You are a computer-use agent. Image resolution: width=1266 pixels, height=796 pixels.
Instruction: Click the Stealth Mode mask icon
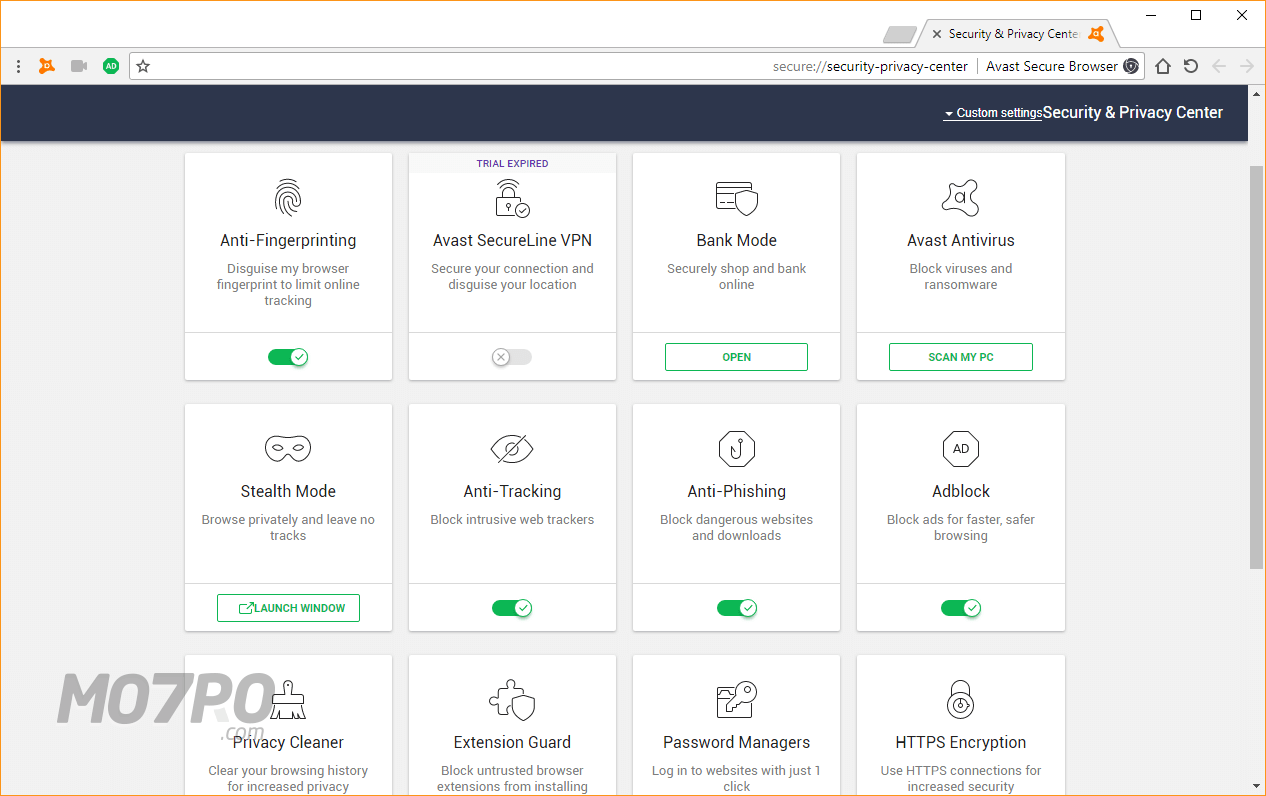pos(288,448)
